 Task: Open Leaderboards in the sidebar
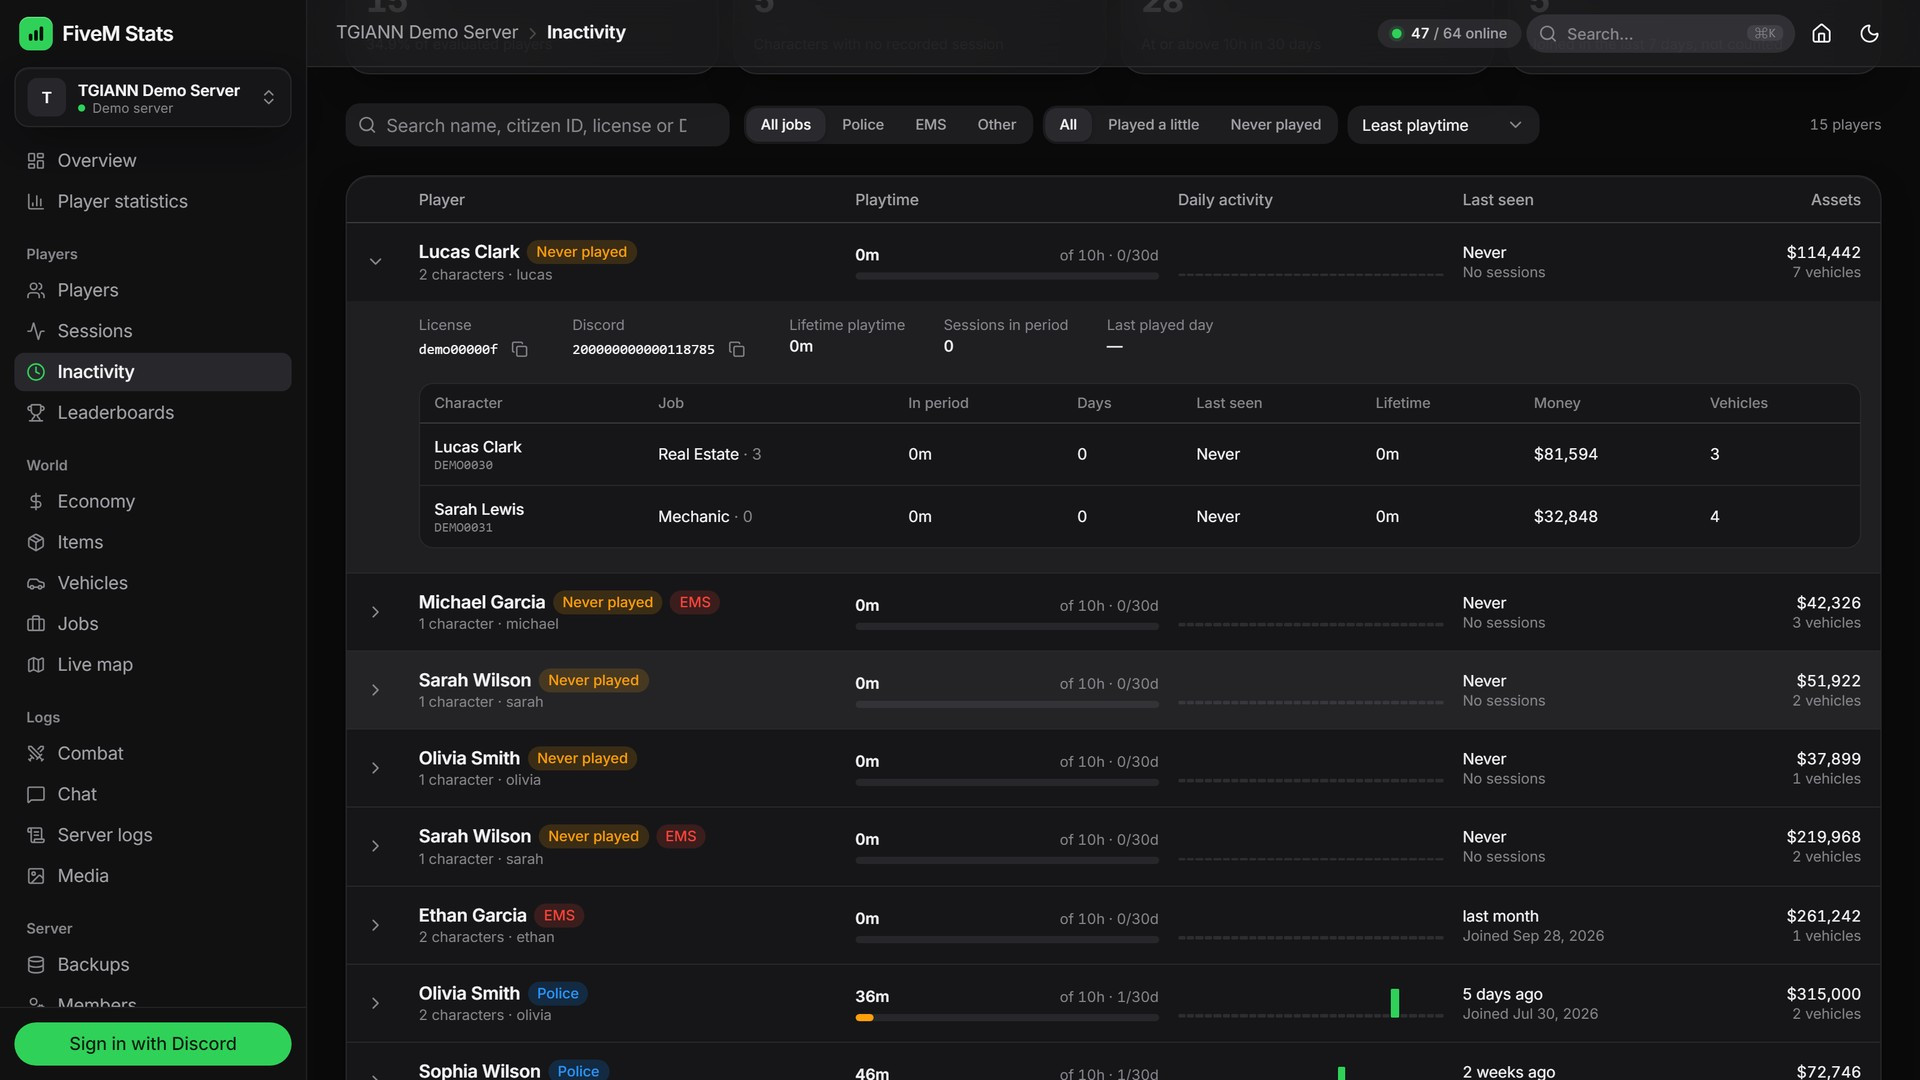[x=153, y=413]
